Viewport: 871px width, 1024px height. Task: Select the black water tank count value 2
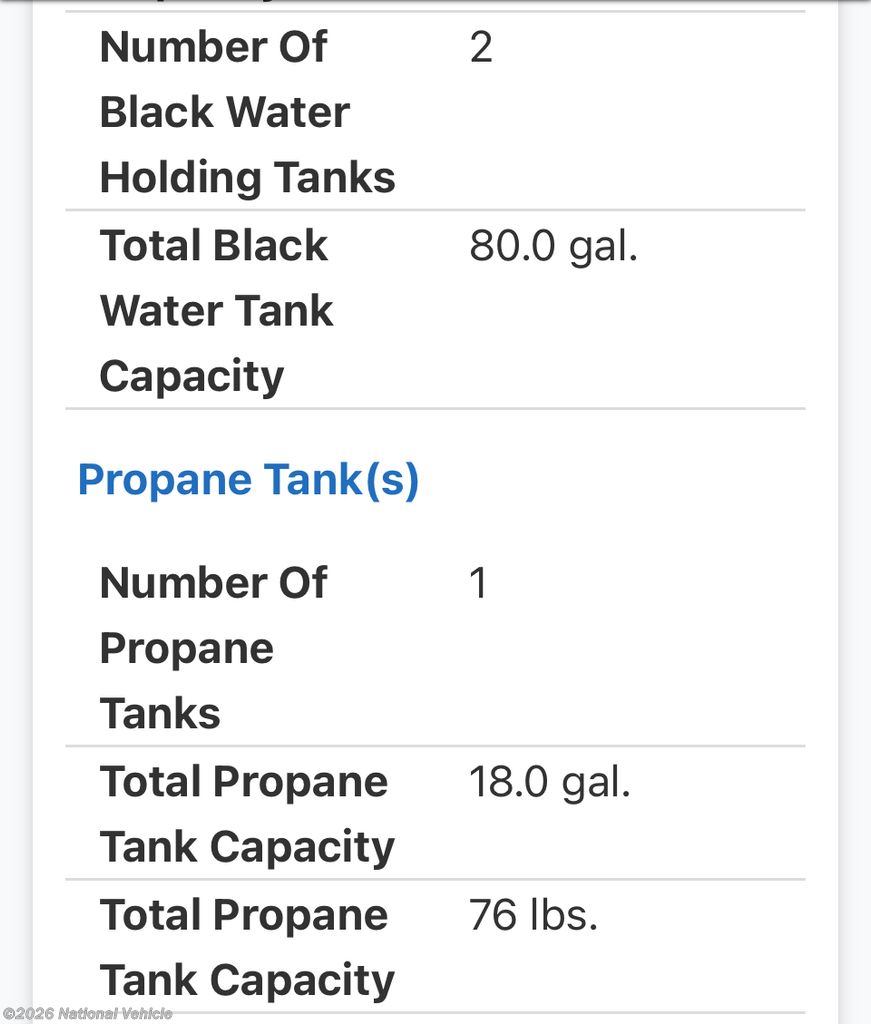(481, 47)
